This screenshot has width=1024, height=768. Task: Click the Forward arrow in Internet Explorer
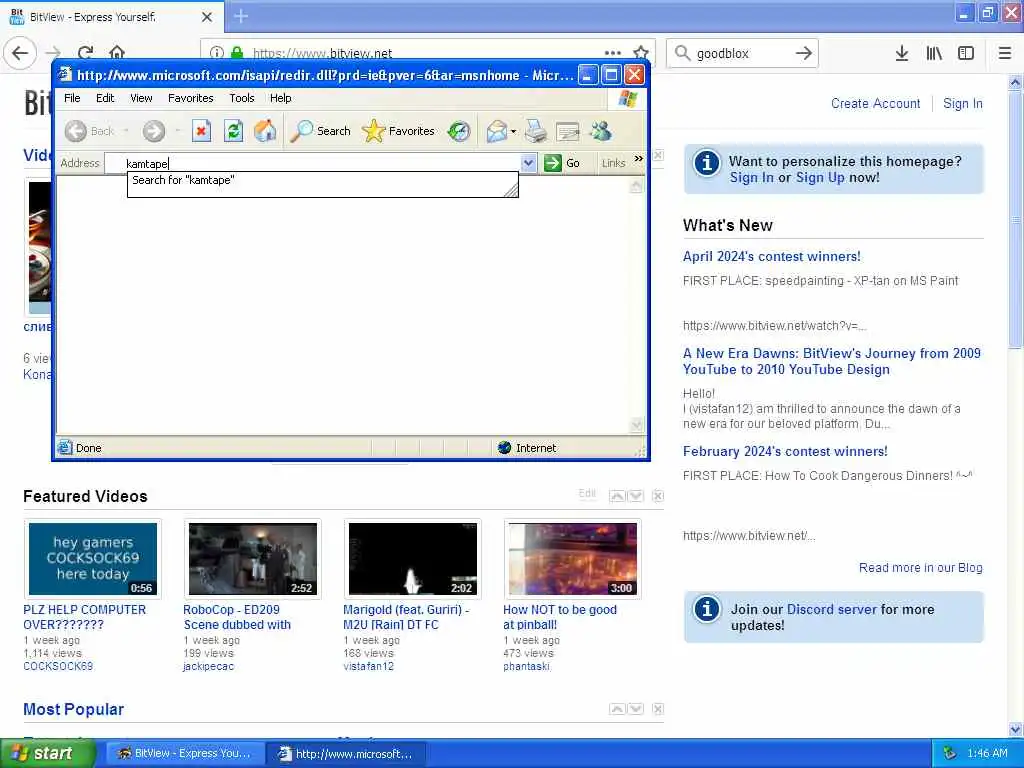tap(154, 131)
